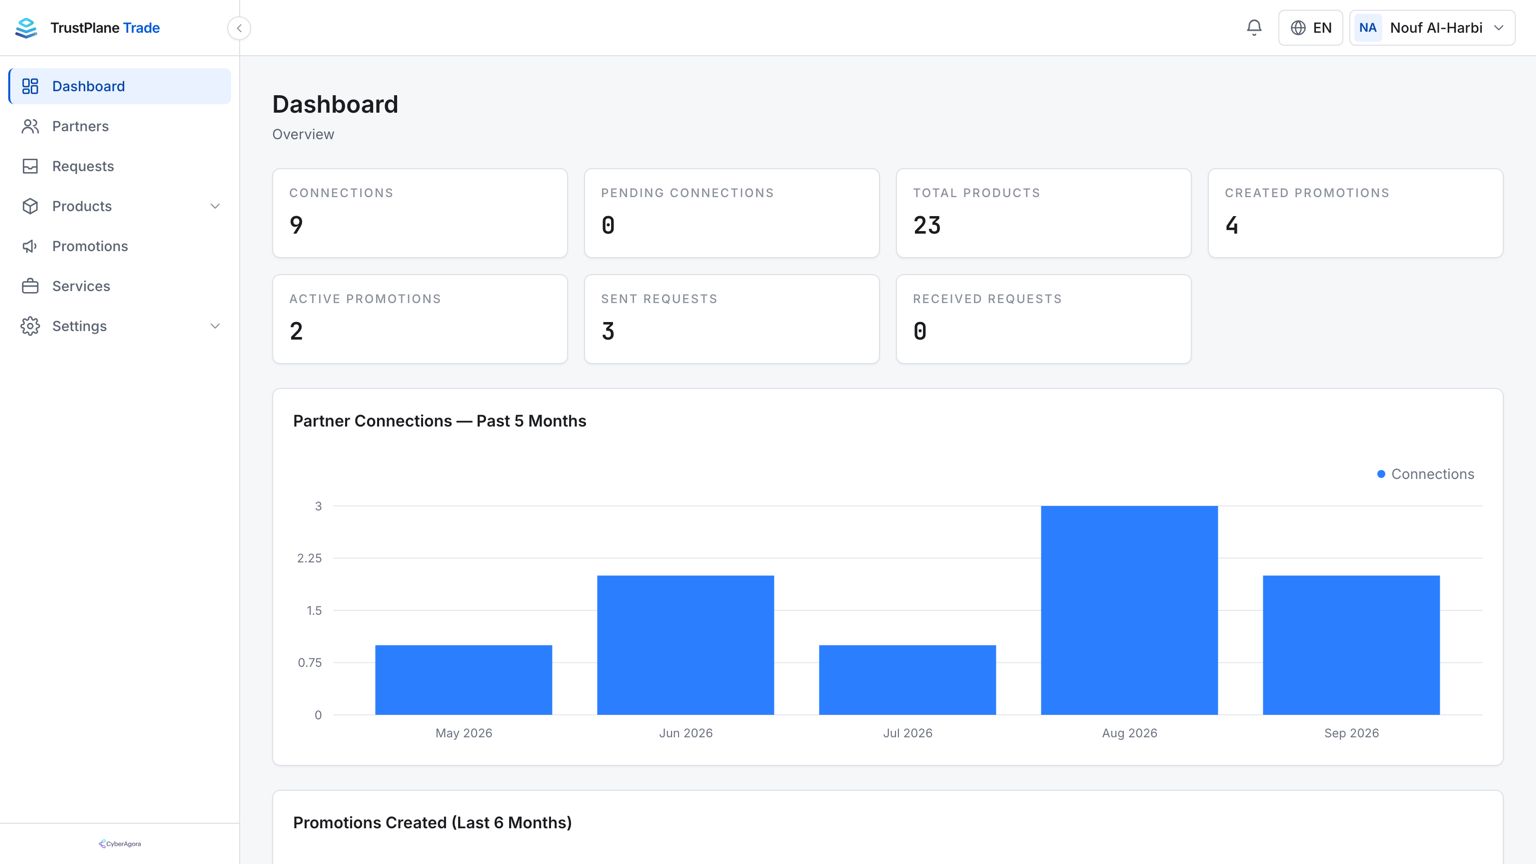
Task: Click the 'Promotions Created (Last 6 Months)' heading
Action: (433, 823)
